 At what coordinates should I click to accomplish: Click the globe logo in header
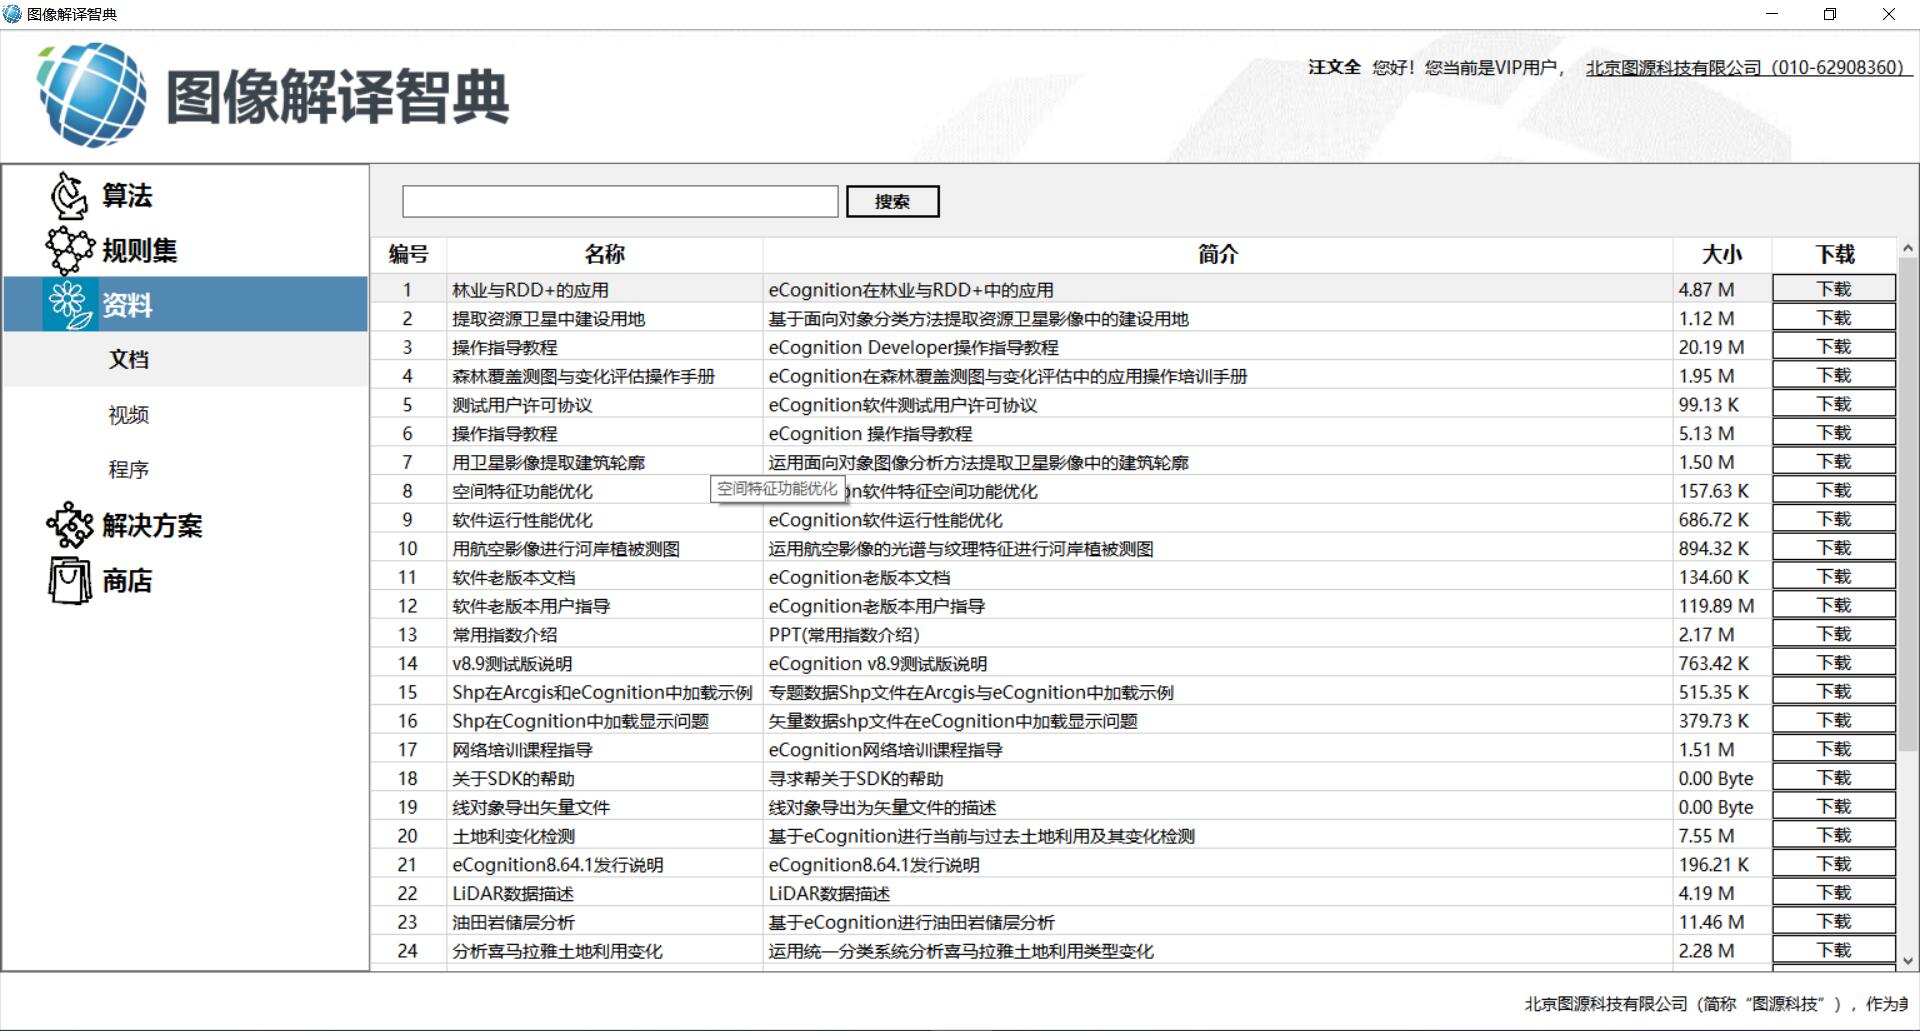coord(92,95)
